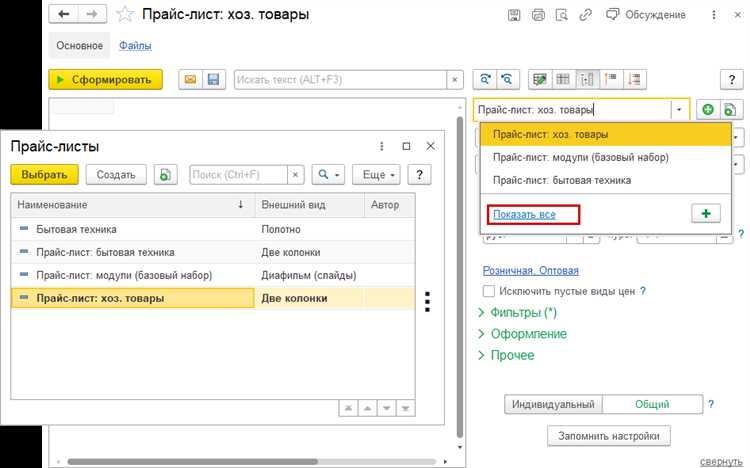Click the back arrow navigation button
The width and height of the screenshot is (750, 468).
point(65,15)
